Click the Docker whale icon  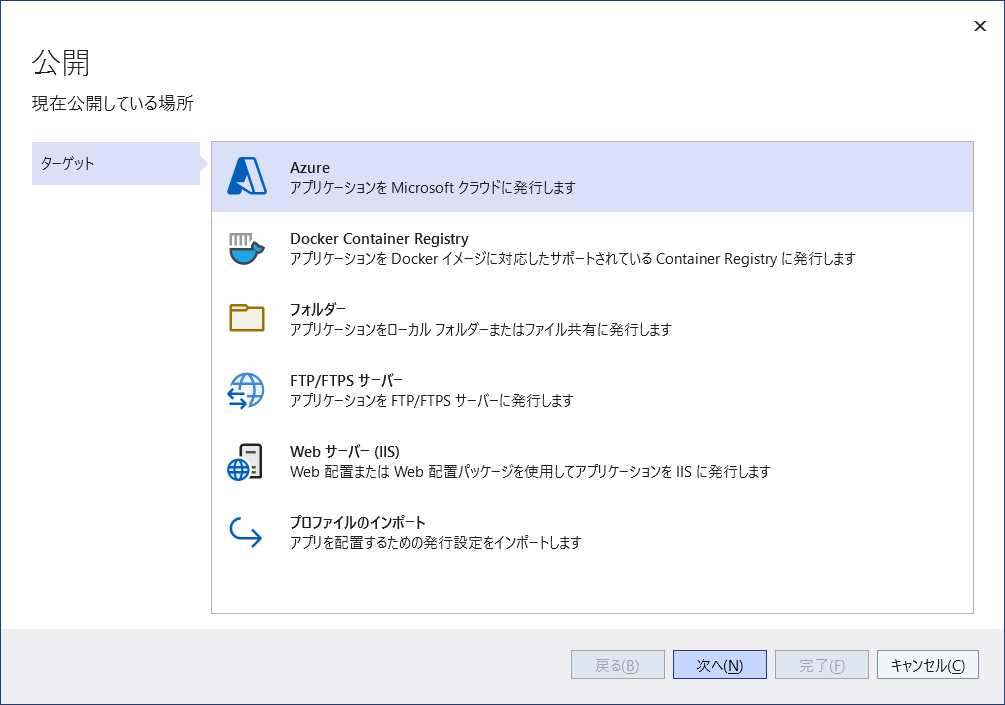point(246,248)
